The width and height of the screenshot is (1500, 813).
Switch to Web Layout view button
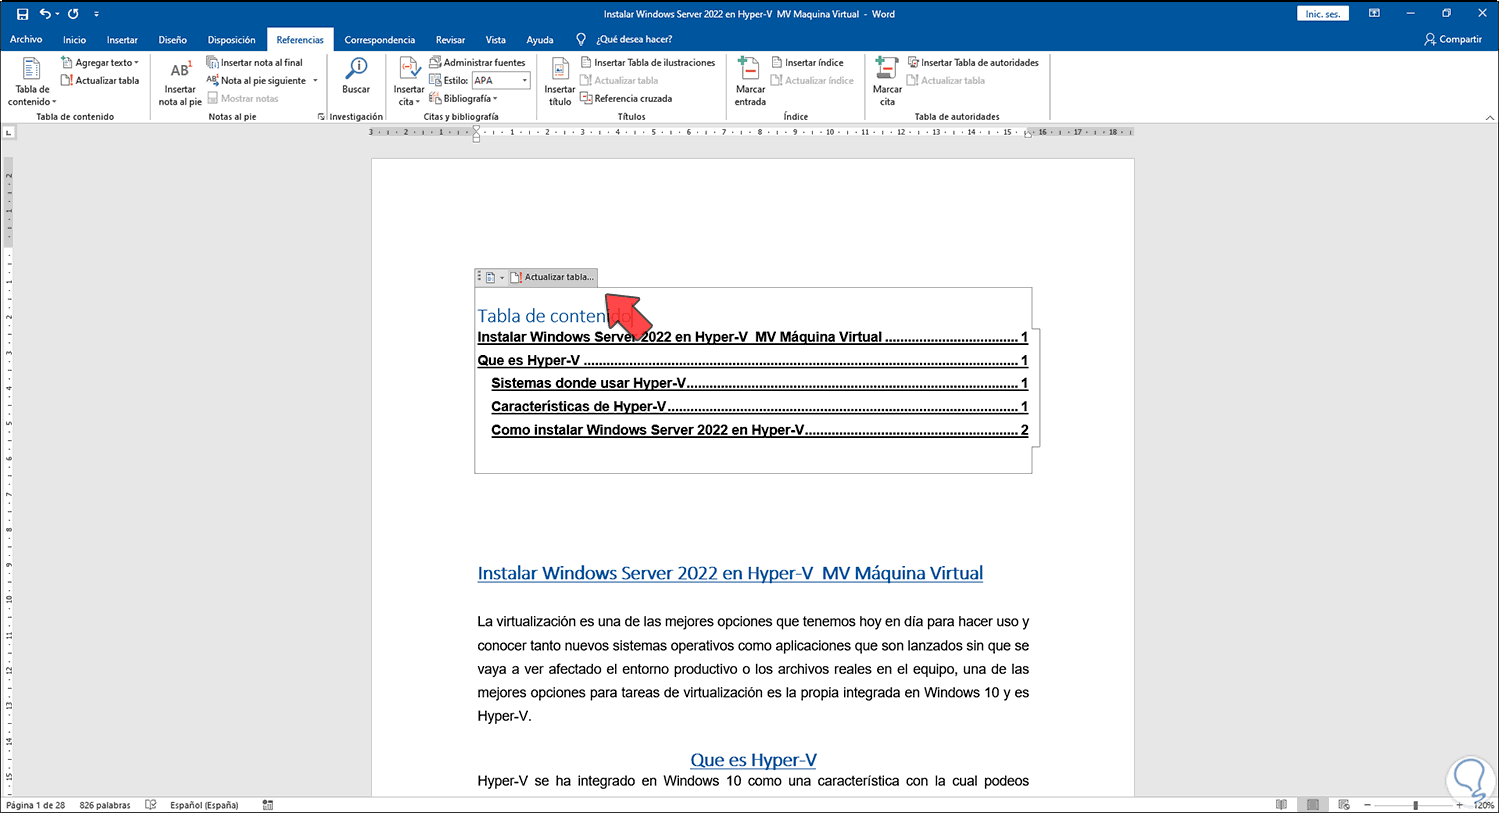point(1343,805)
